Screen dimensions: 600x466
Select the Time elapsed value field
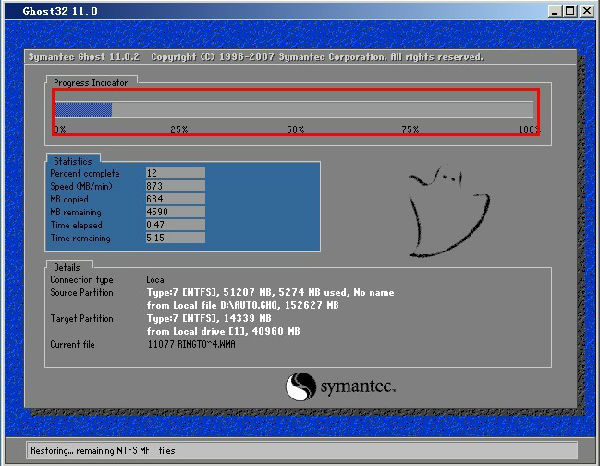[175, 225]
